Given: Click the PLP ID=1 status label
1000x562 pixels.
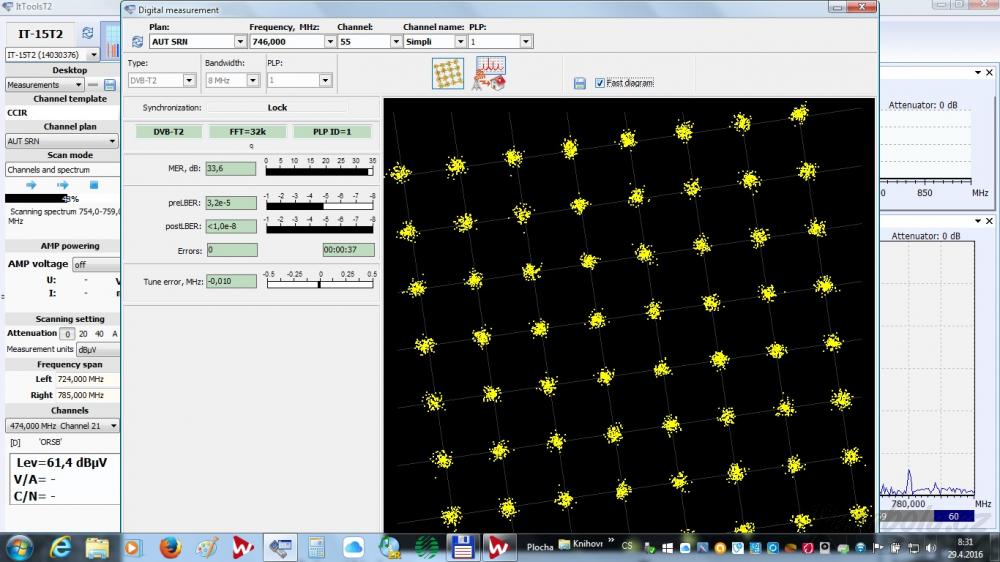Looking at the screenshot, I should point(332,132).
